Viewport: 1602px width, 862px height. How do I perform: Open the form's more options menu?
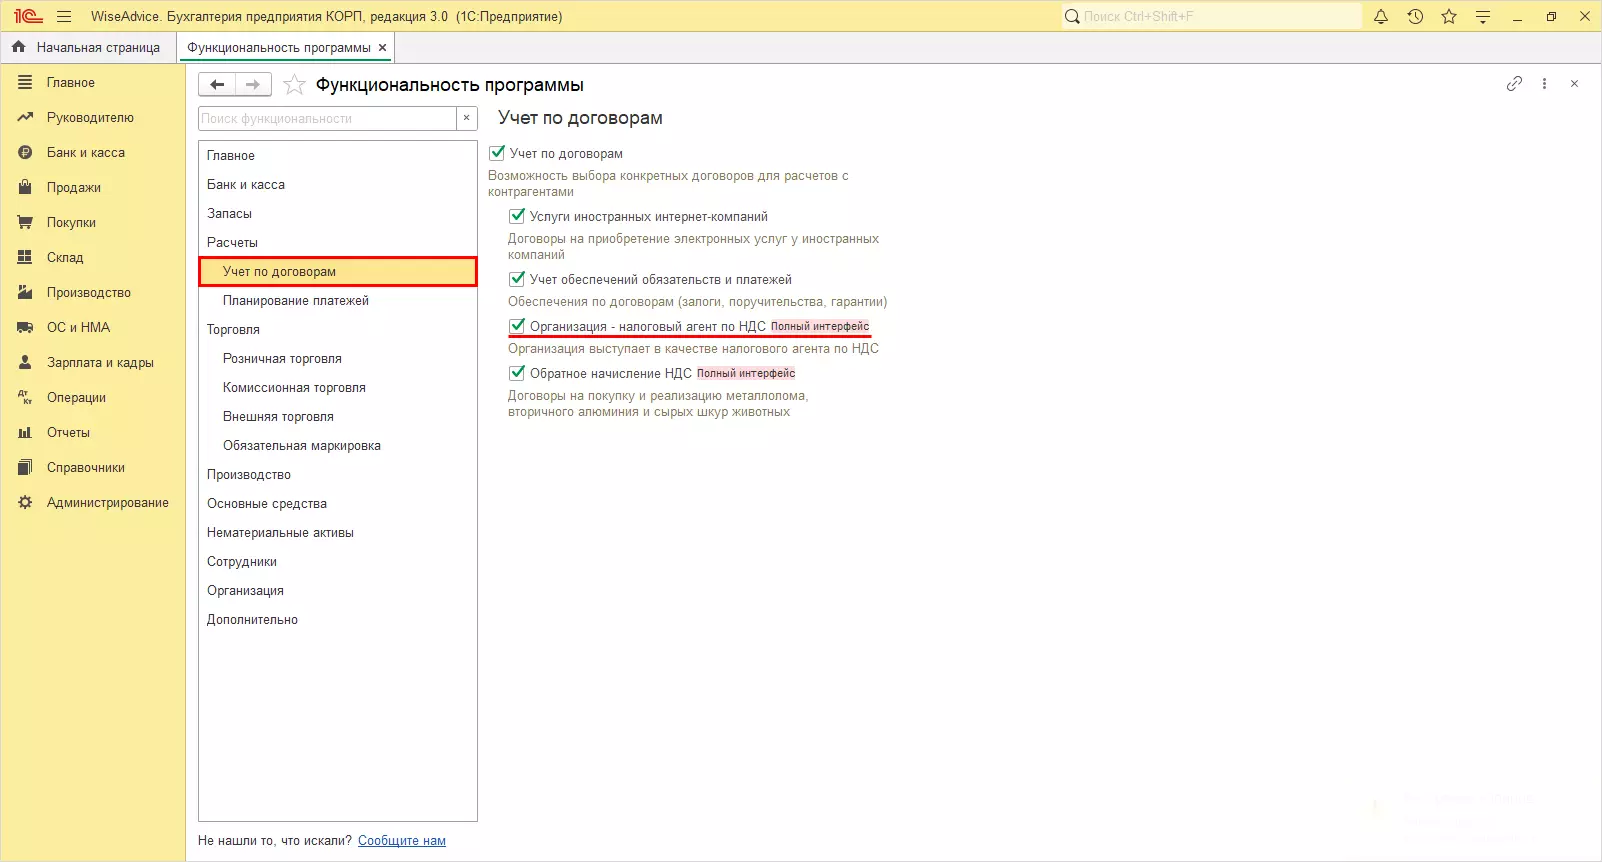1544,84
